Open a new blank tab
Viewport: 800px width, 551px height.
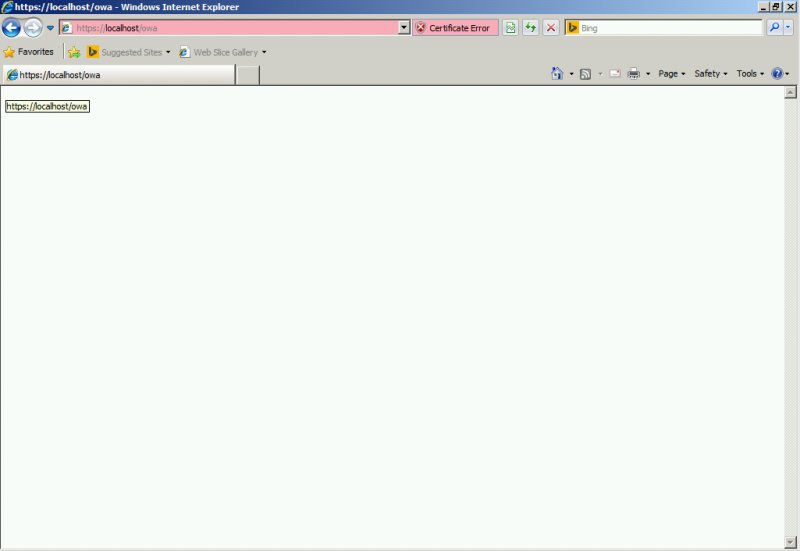pos(248,75)
